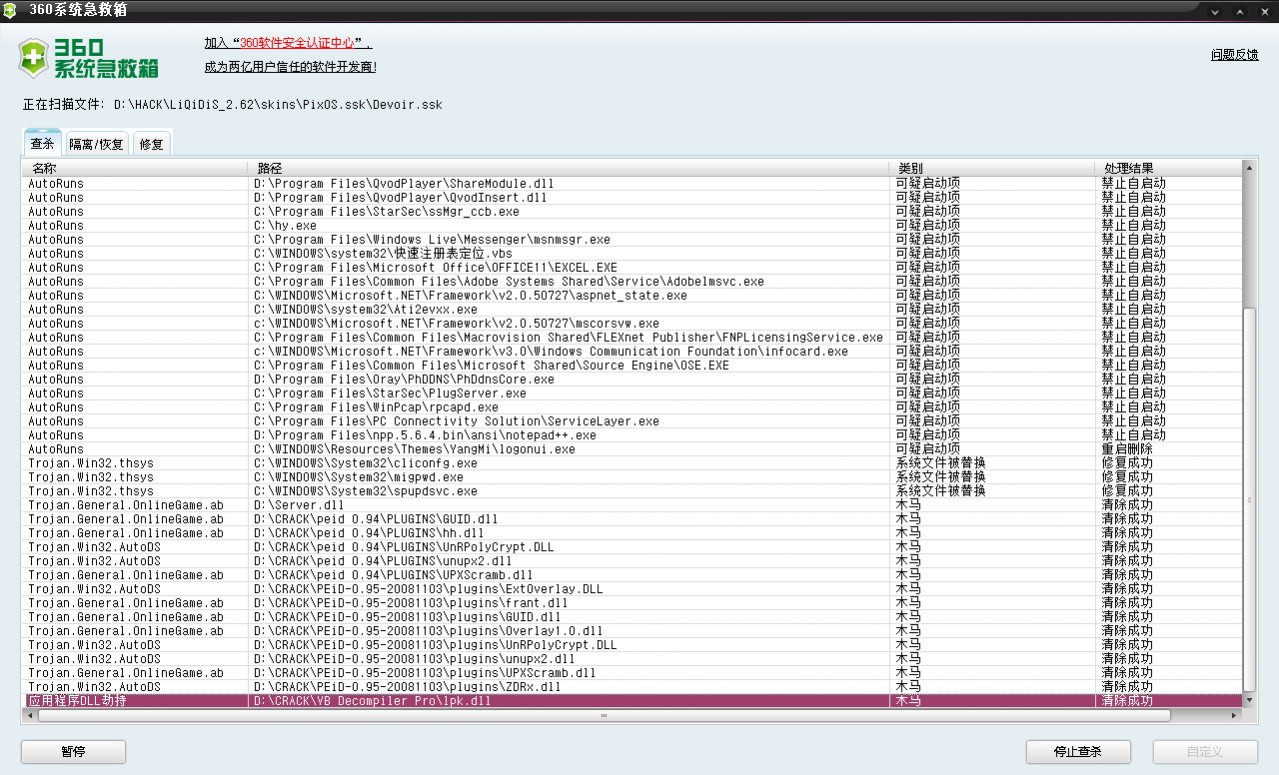The image size is (1279, 775).
Task: Select row with cliconfg.exe path
Action: coord(633,464)
